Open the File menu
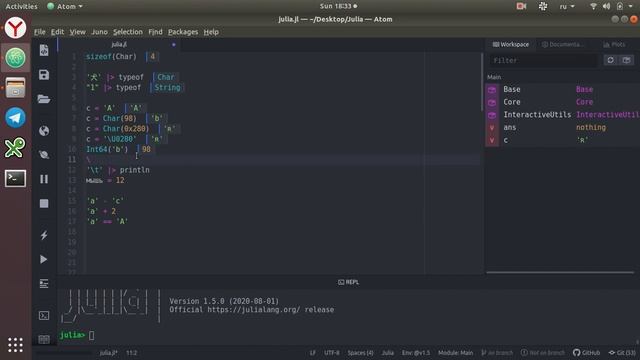 click(x=40, y=32)
